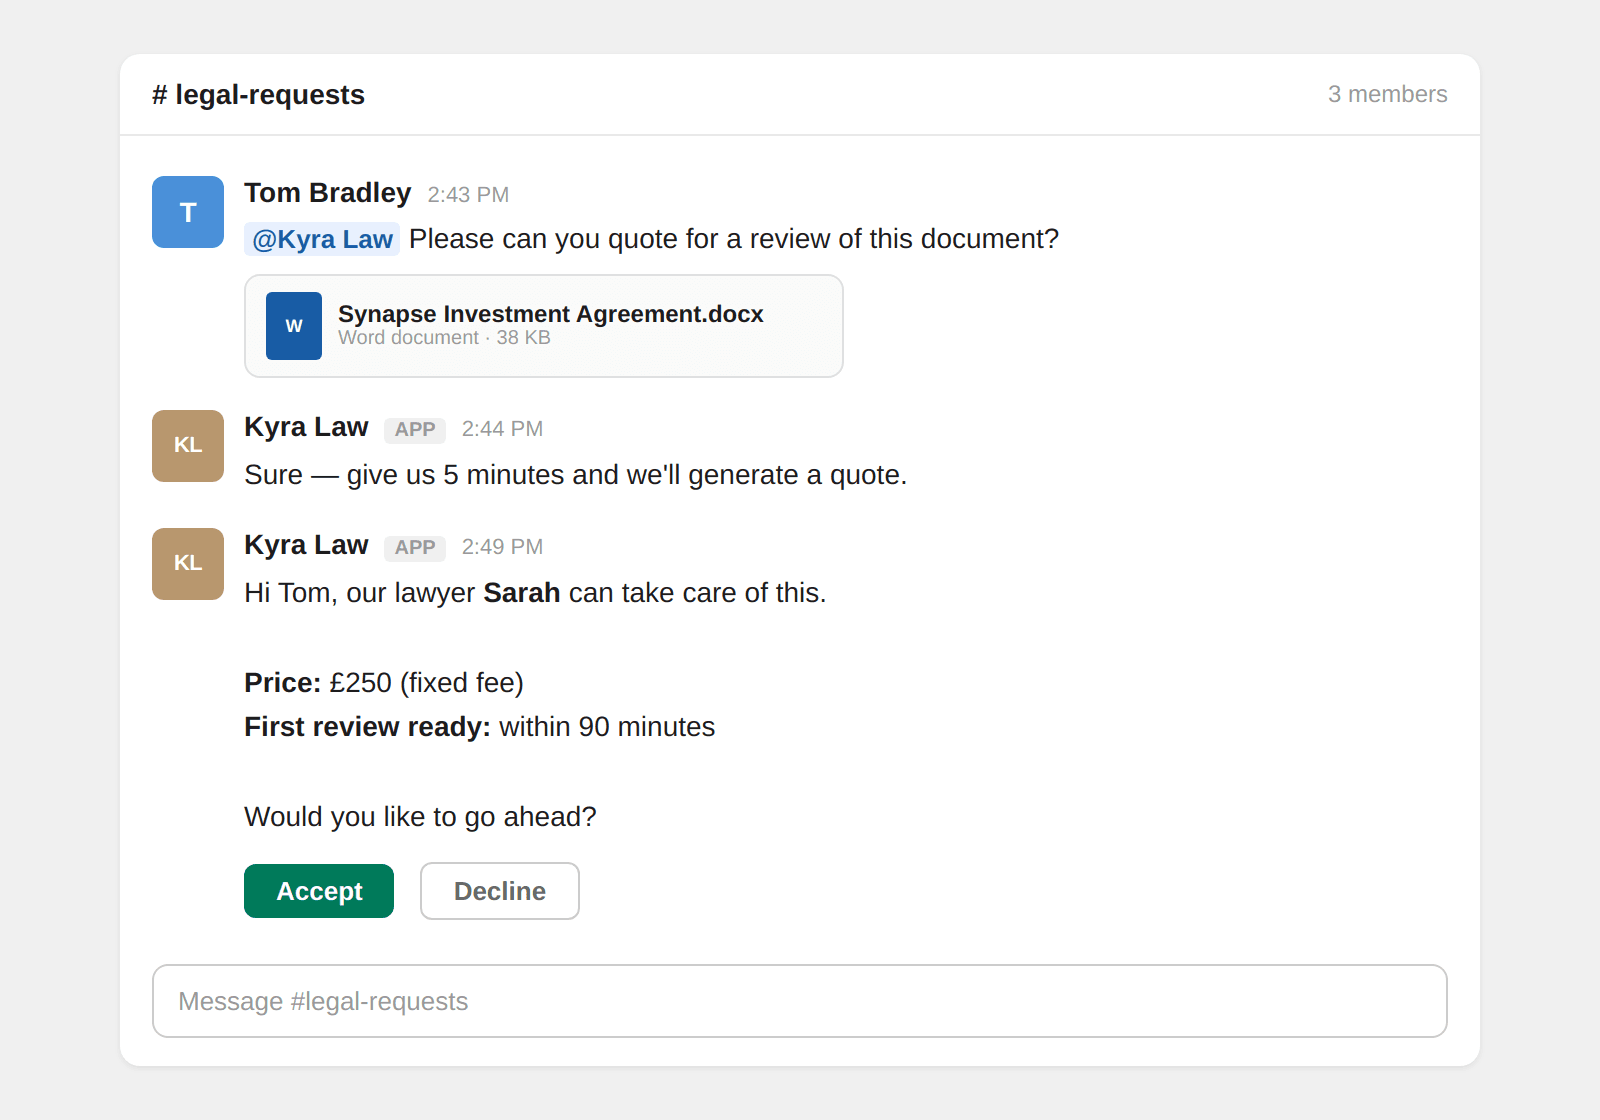Click the Accept button for the quote
Viewport: 1600px width, 1120px height.
(x=318, y=891)
